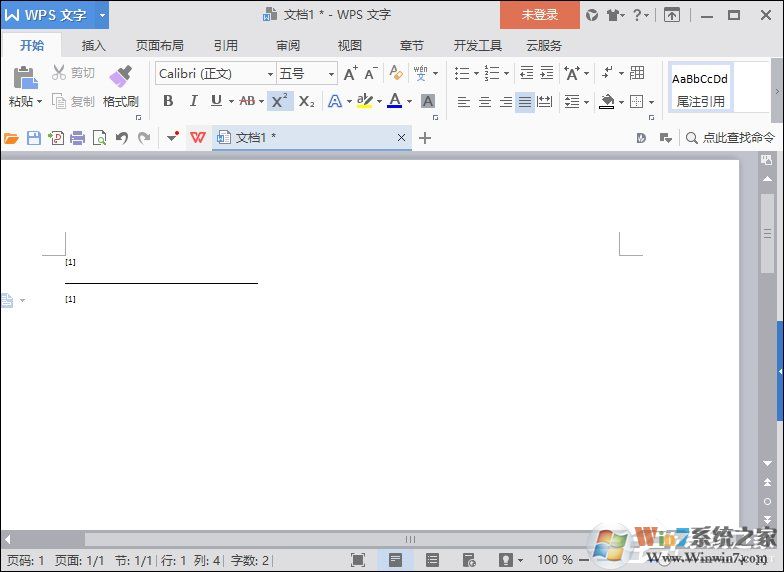Save document with floppy disk icon
Screen dimensions: 784x572
pos(34,138)
